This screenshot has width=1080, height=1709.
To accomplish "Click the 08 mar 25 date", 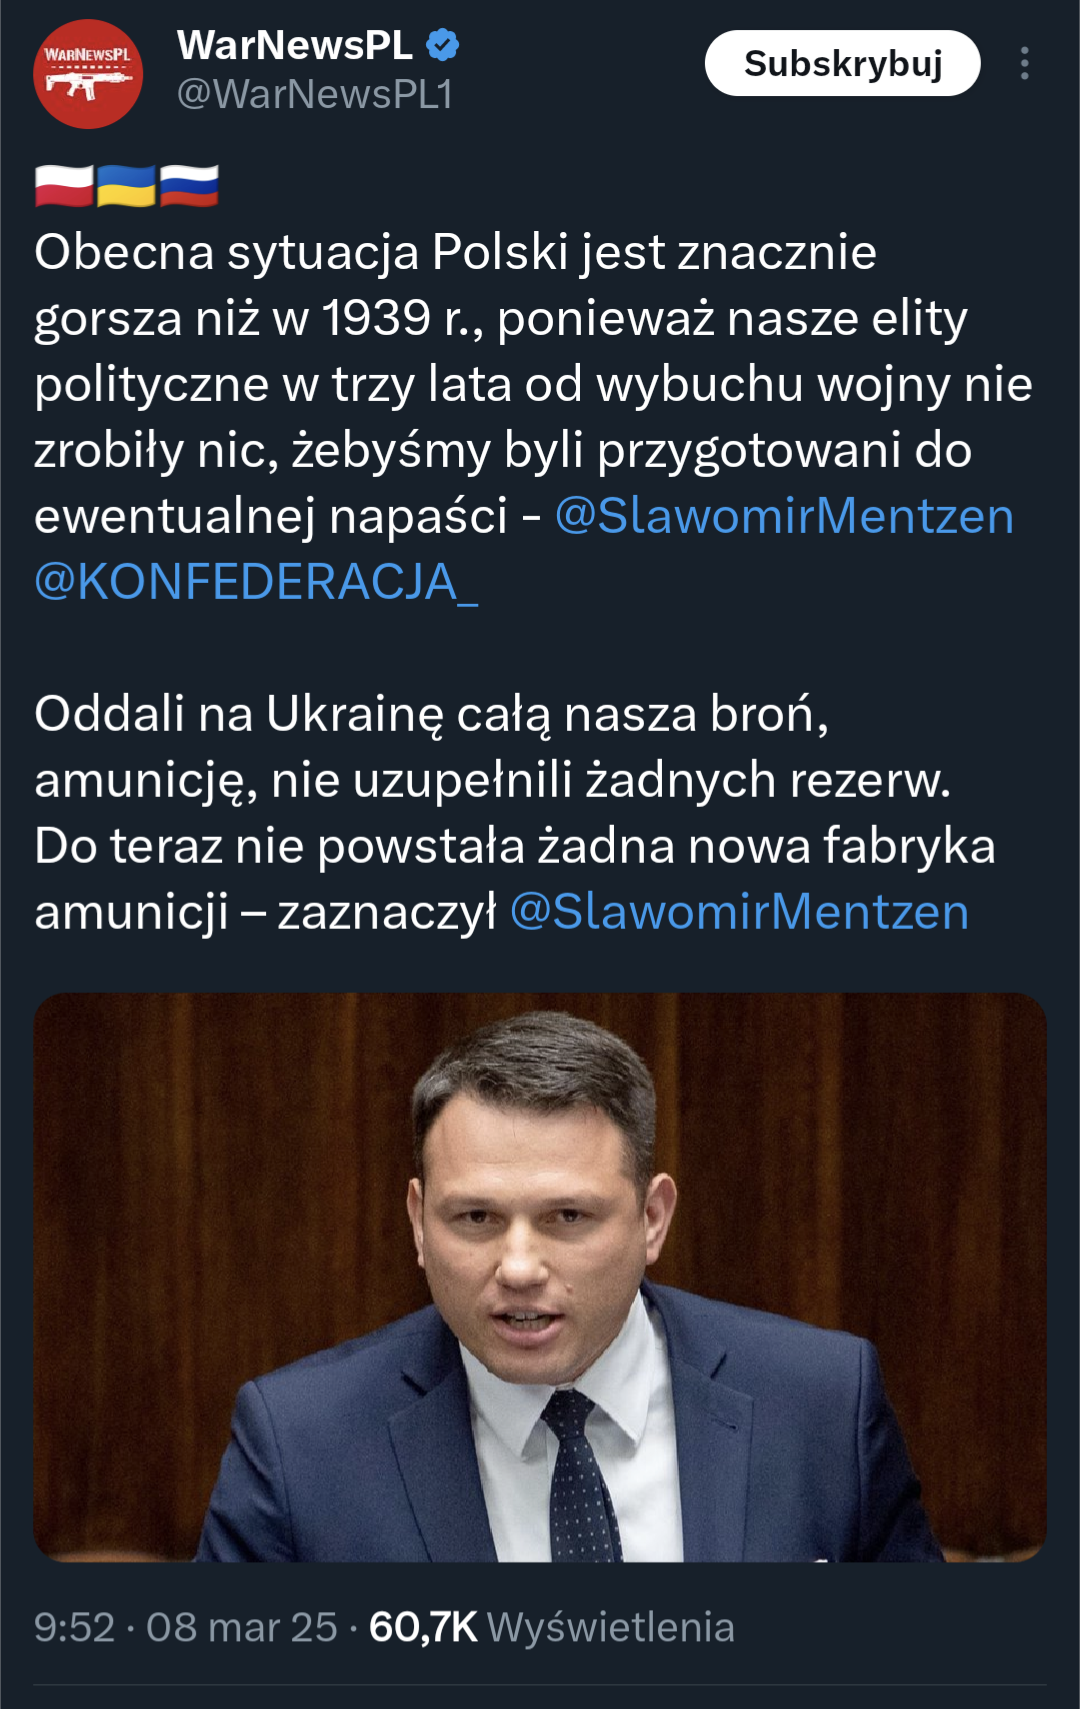I will pos(241,1628).
